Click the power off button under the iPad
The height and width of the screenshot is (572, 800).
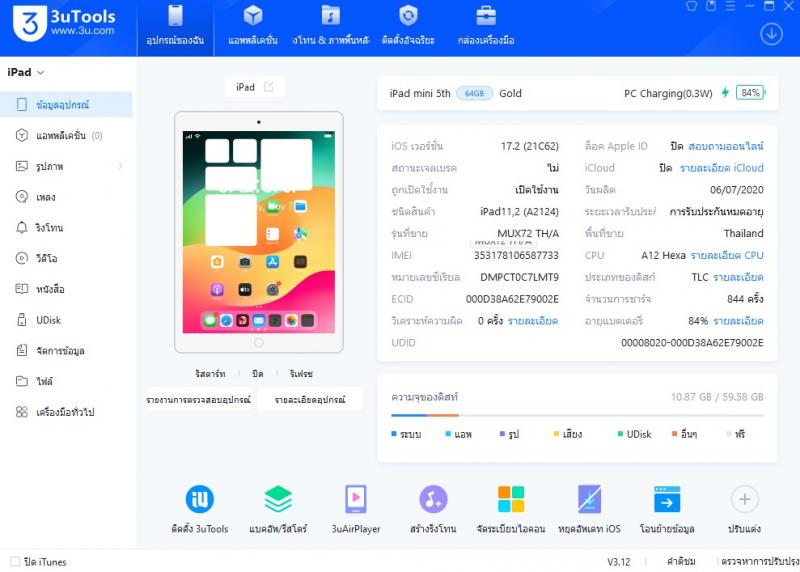258,374
